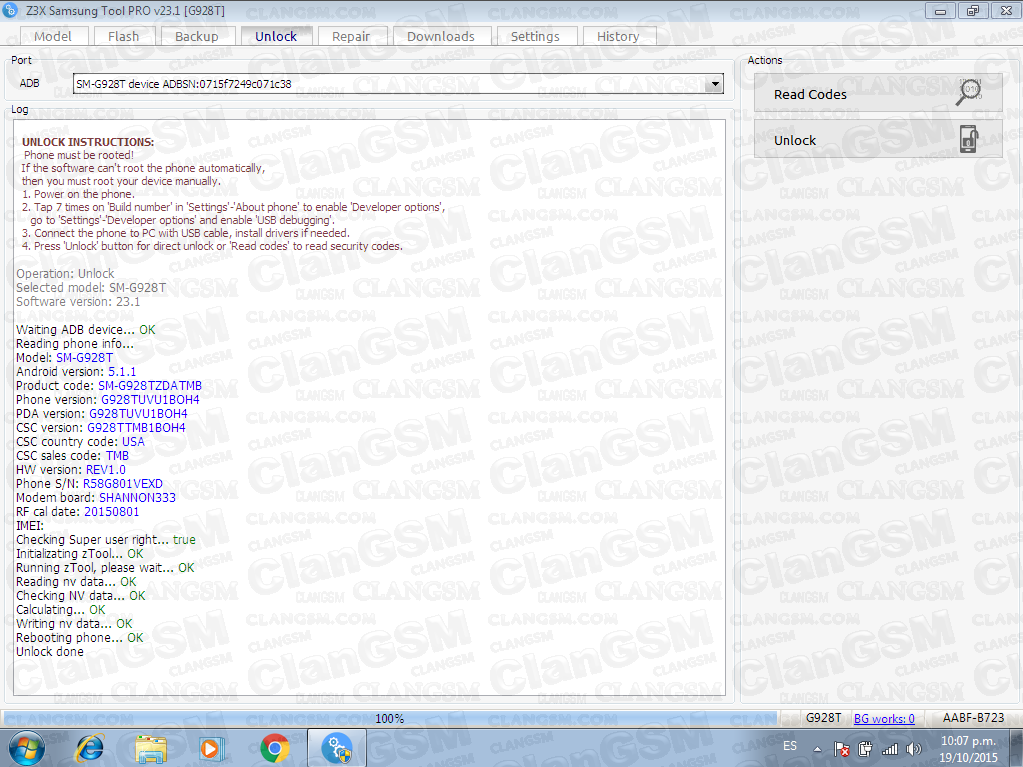Screen dimensions: 1023x767
Task: Click the unlock phone padlock icon
Action: tap(969, 139)
